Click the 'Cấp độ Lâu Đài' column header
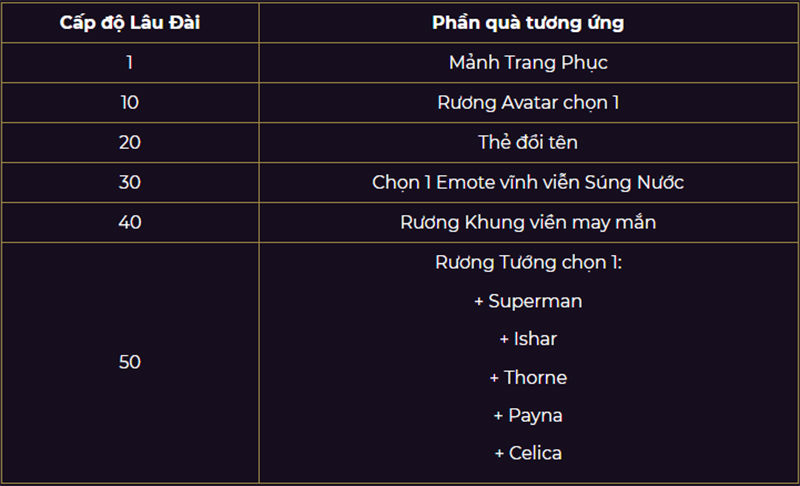This screenshot has height=486, width=800. click(130, 23)
